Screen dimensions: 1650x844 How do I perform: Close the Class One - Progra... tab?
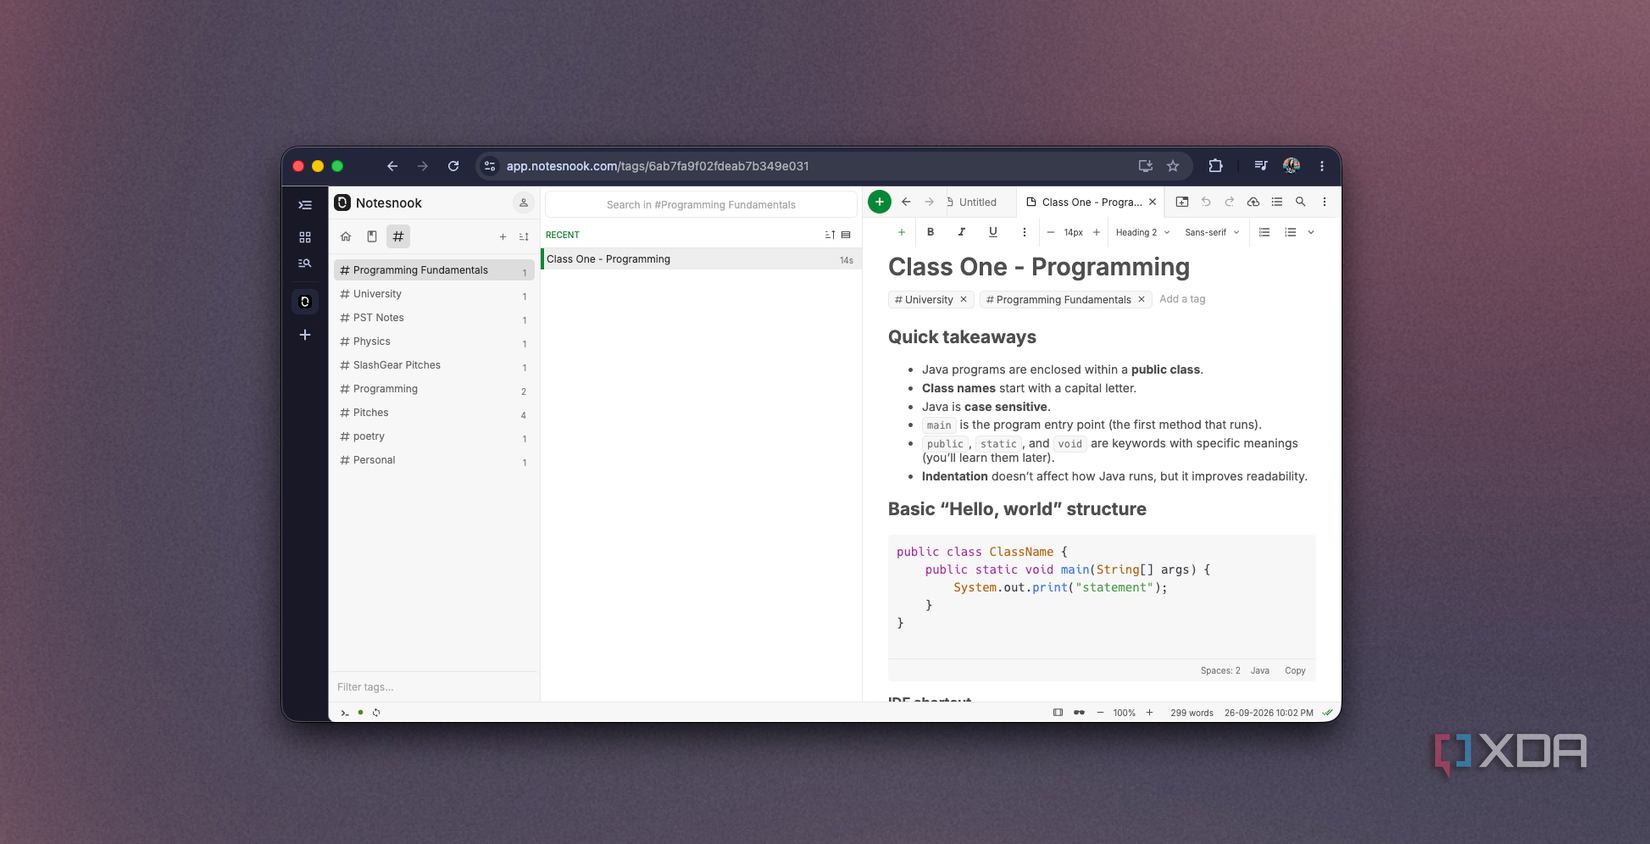tap(1152, 202)
